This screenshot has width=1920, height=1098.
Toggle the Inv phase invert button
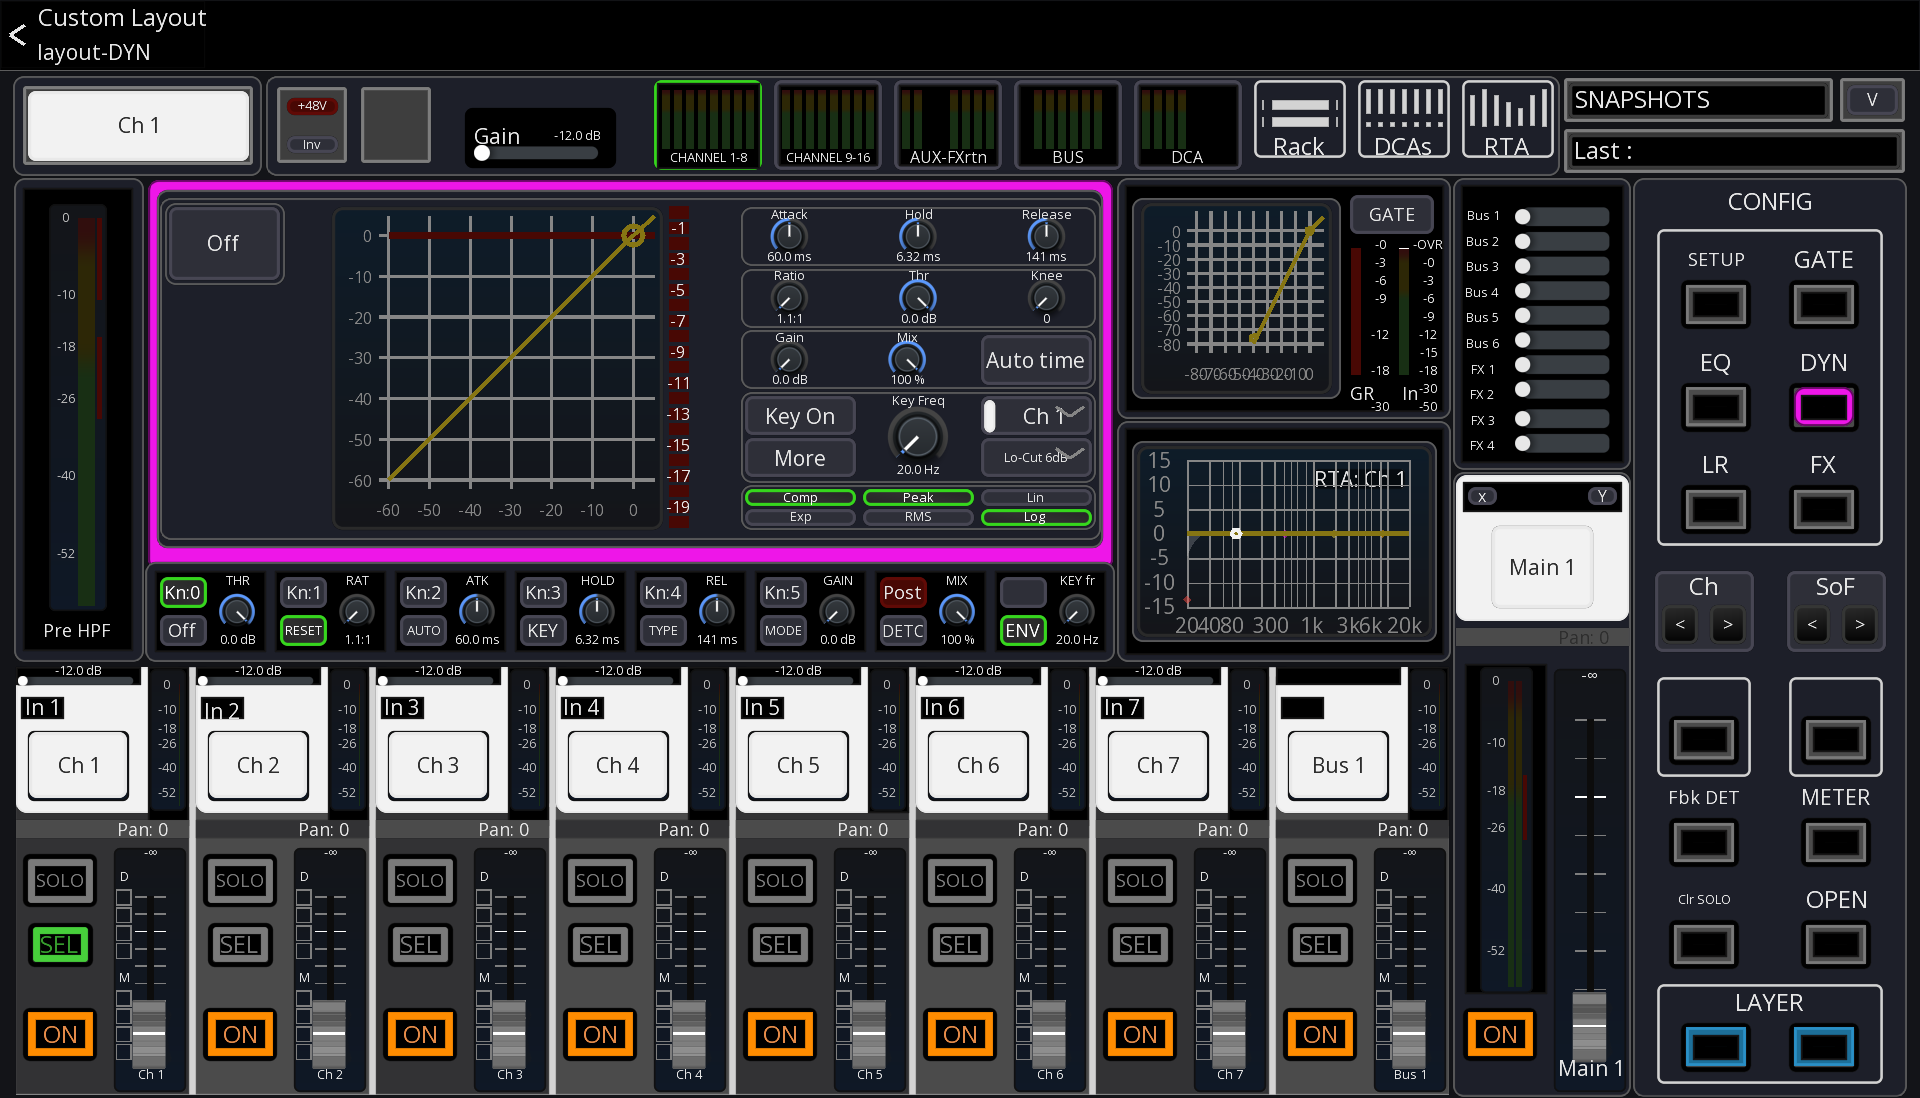[x=312, y=145]
